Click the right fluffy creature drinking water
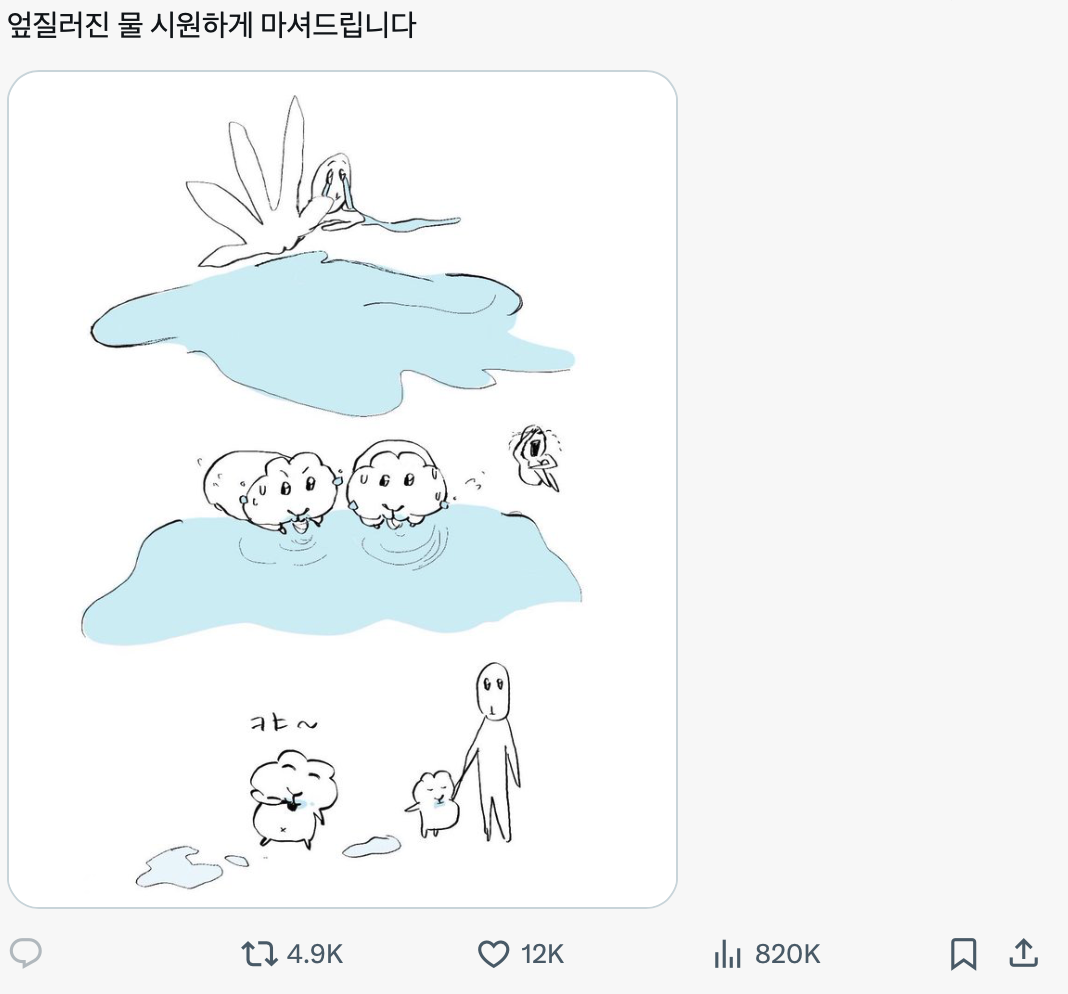Image resolution: width=1068 pixels, height=994 pixels. [x=396, y=482]
